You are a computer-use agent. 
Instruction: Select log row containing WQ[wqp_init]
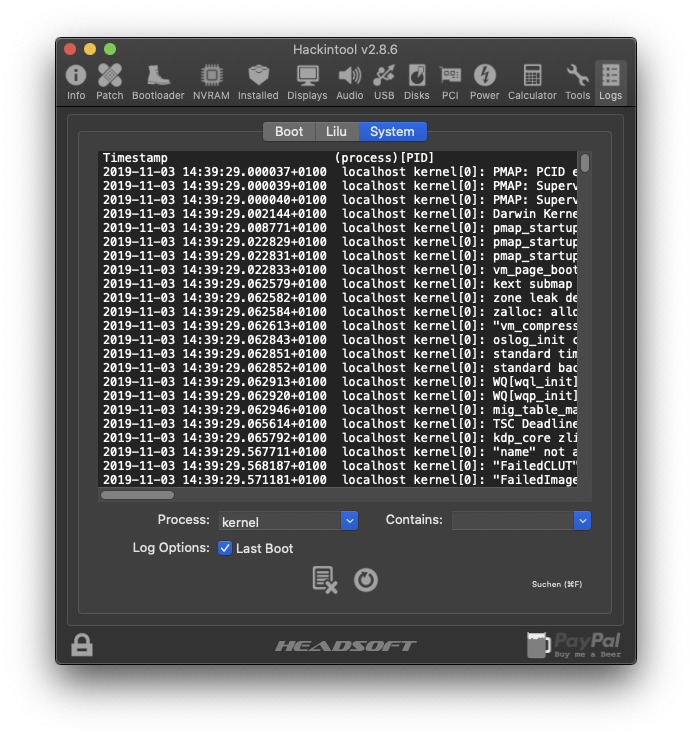click(338, 396)
